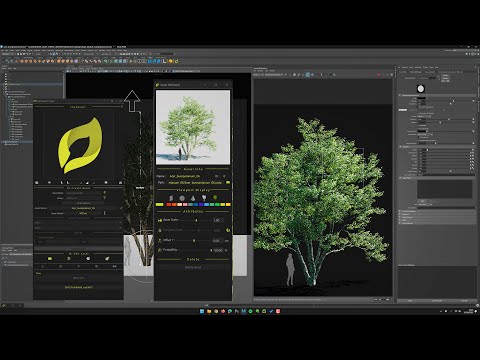The height and width of the screenshot is (360, 480).
Task: Open the second dropdown in the left plugin panel
Action: coord(78,228)
